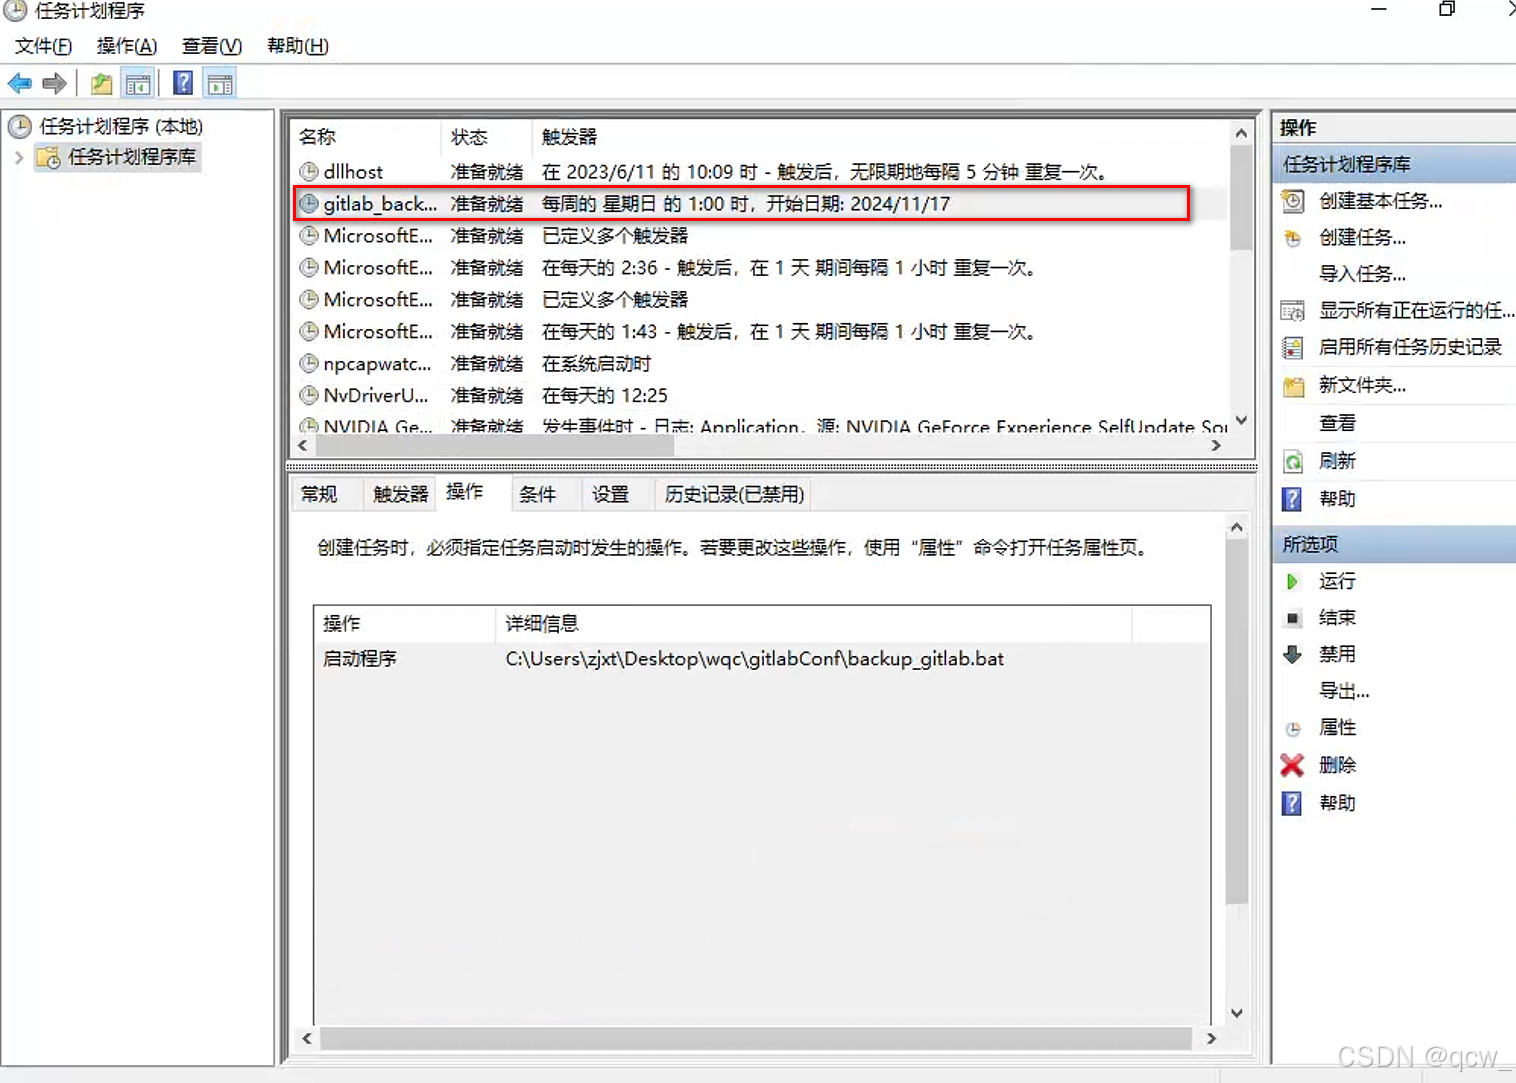Expand the 任务计划程序库 tree node
The image size is (1516, 1083).
tap(18, 158)
